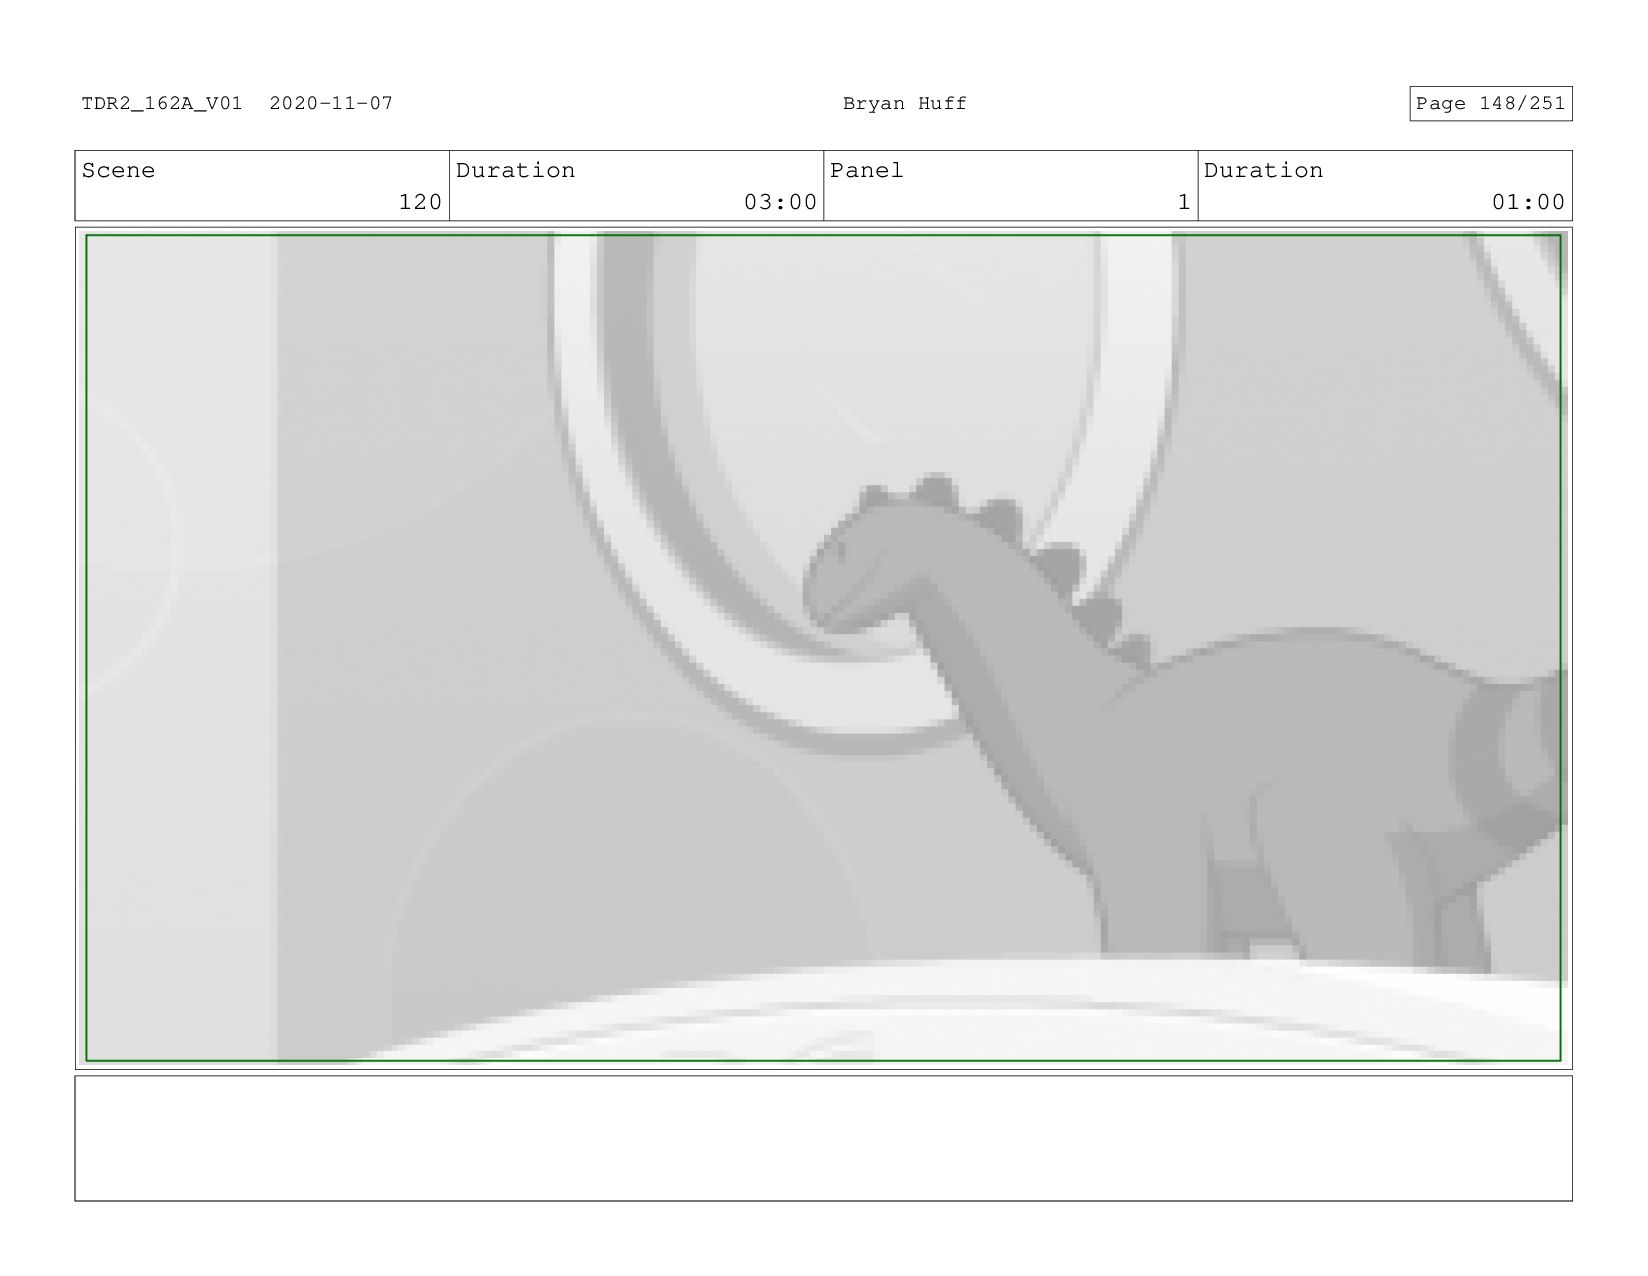Click the scene number 120
This screenshot has width=1648, height=1276.
420,202
